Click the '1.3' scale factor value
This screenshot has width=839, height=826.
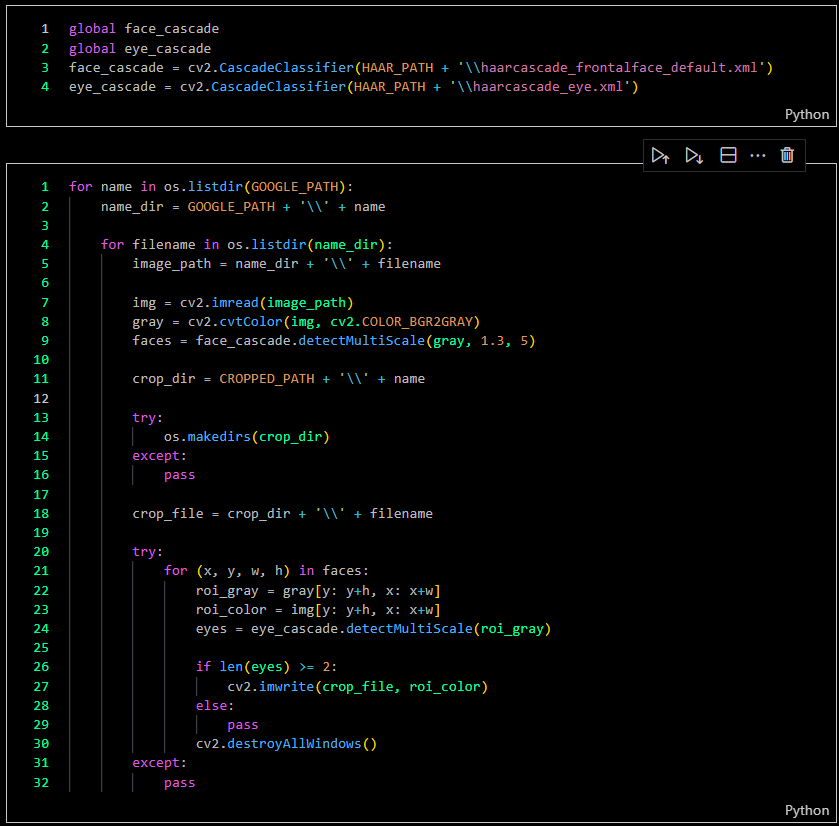492,341
